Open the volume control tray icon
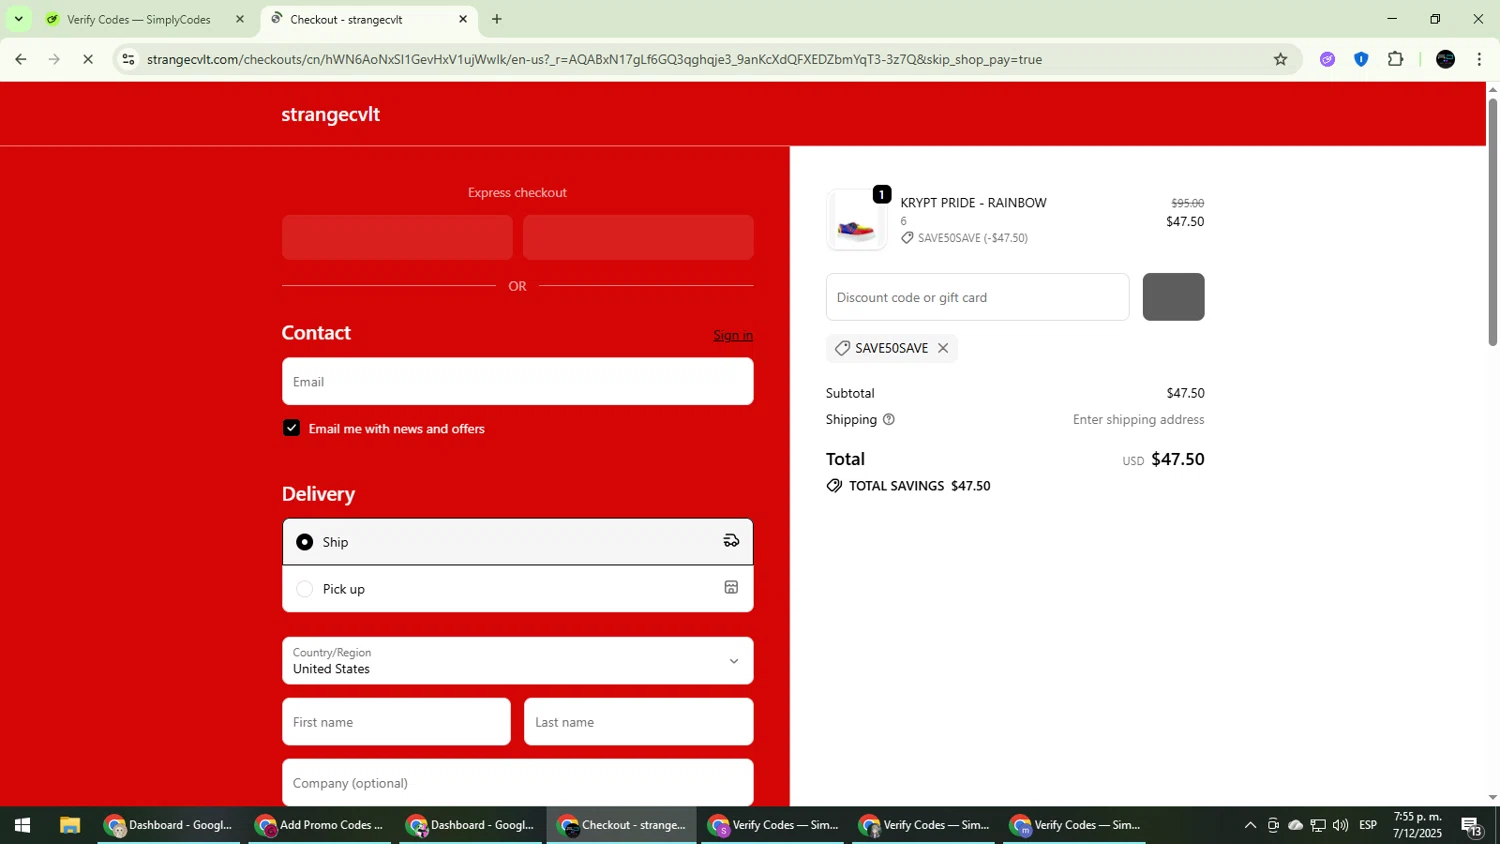Image resolution: width=1500 pixels, height=844 pixels. click(1340, 826)
